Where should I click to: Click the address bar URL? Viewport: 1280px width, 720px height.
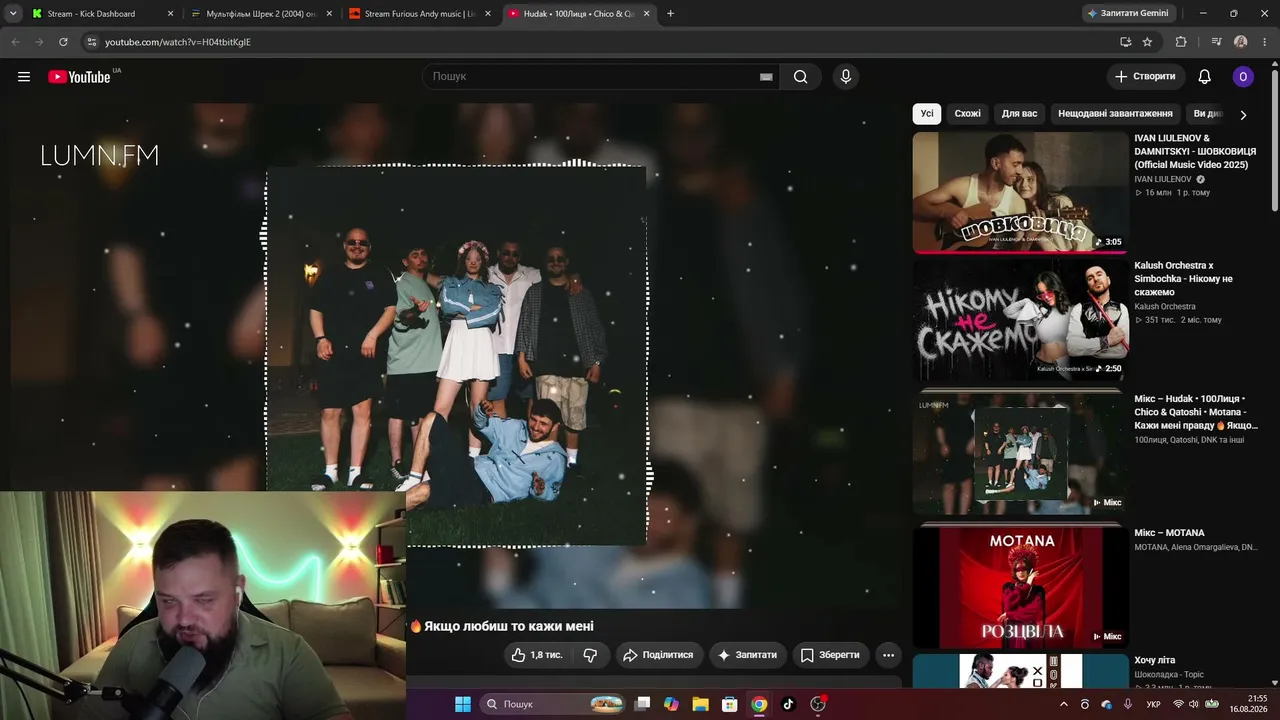(178, 42)
